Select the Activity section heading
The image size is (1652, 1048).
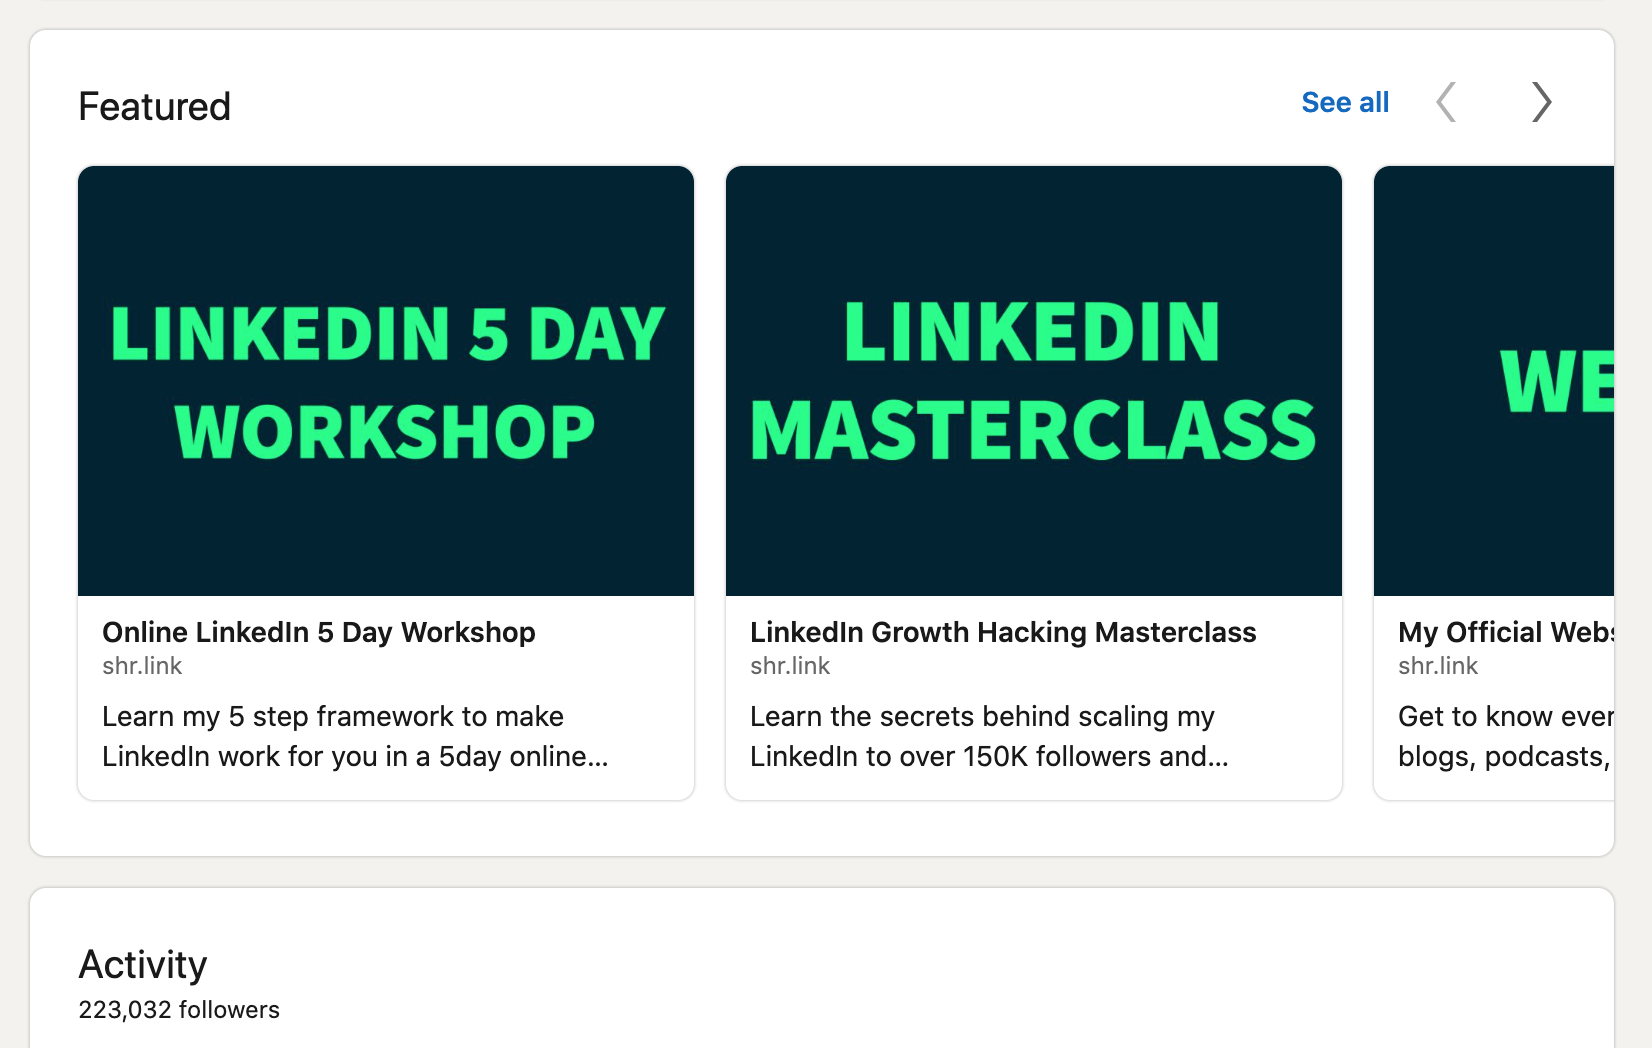pyautogui.click(x=143, y=964)
